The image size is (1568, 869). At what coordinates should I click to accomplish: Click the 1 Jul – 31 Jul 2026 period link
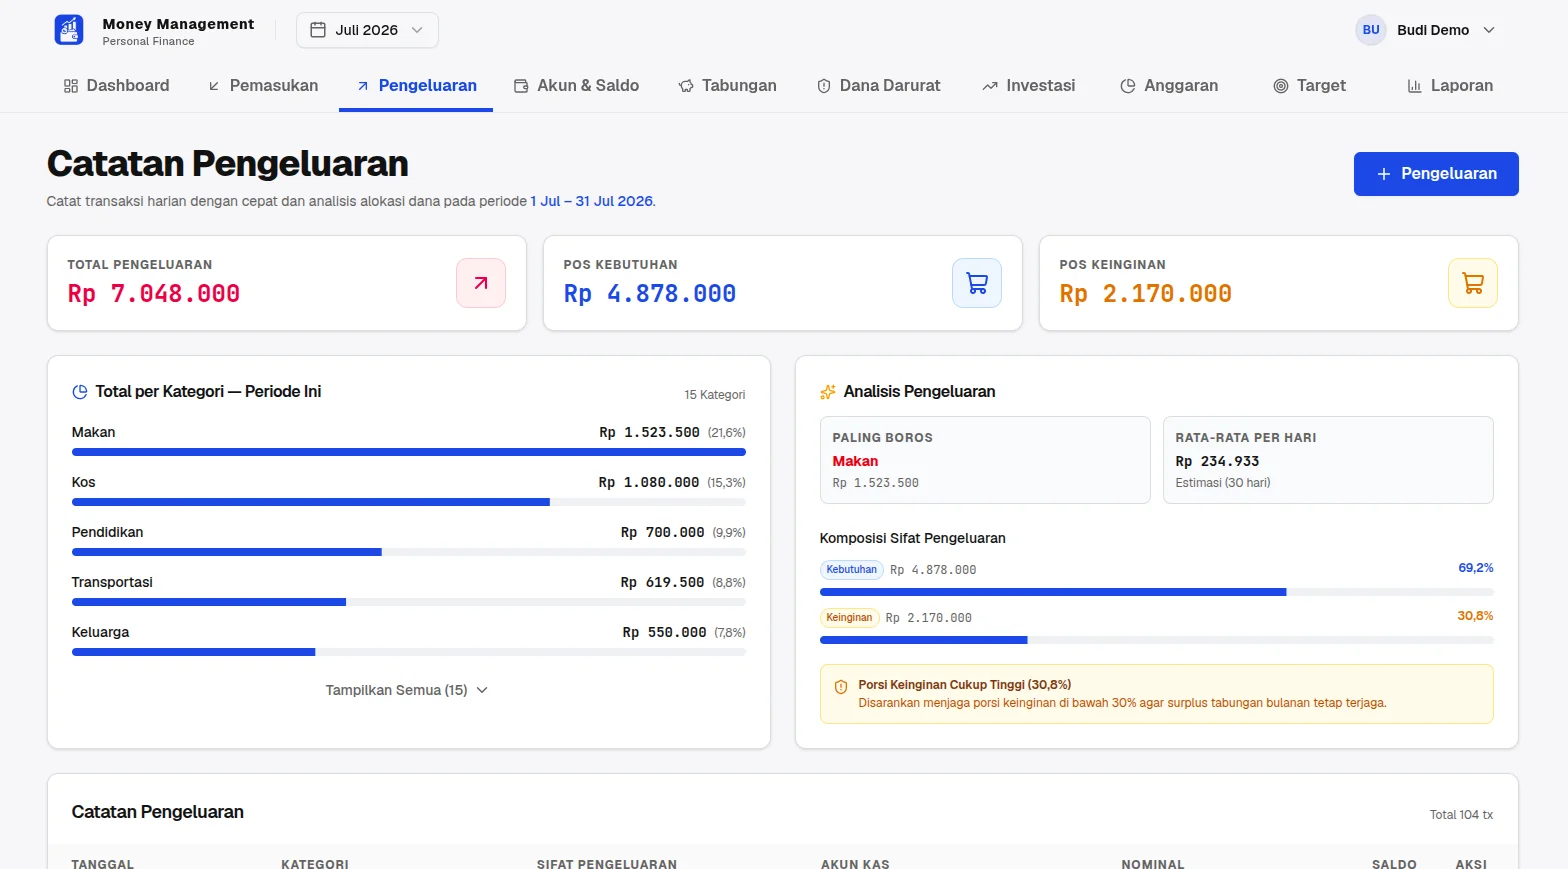[x=592, y=201]
